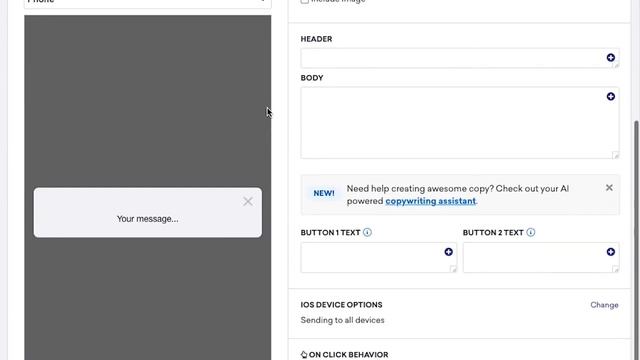This screenshot has height=360, width=640.
Task: Click the plus icon in the Body field
Action: pyautogui.click(x=611, y=96)
